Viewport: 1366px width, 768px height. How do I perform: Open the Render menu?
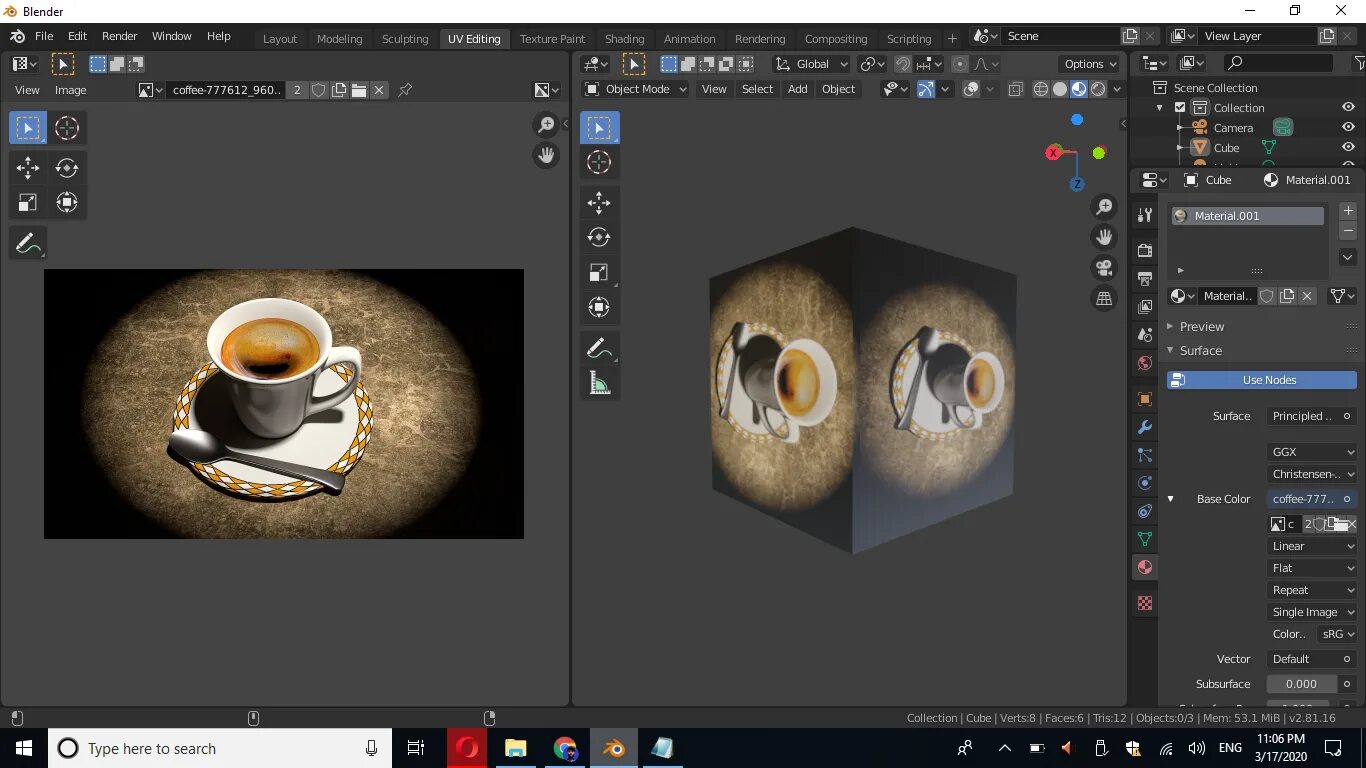coord(119,35)
